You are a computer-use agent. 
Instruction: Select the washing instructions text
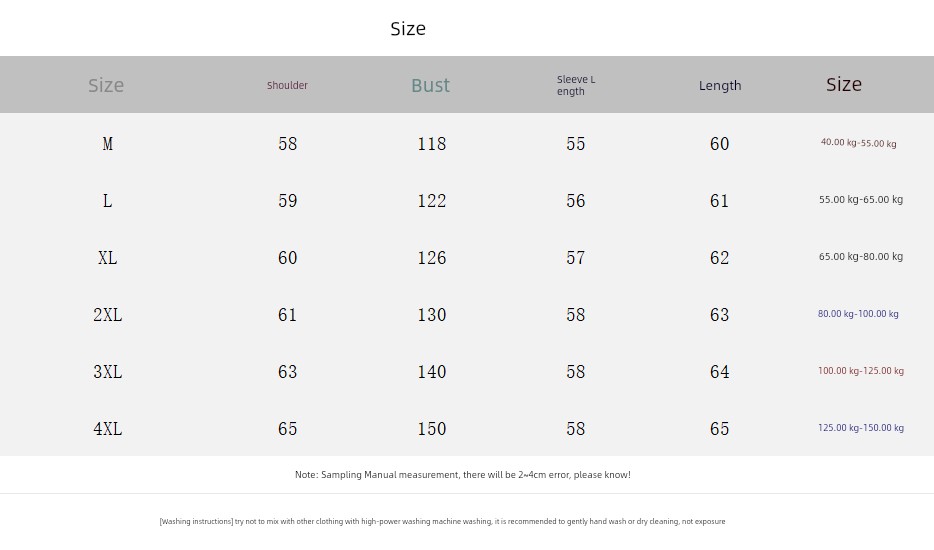click(442, 522)
